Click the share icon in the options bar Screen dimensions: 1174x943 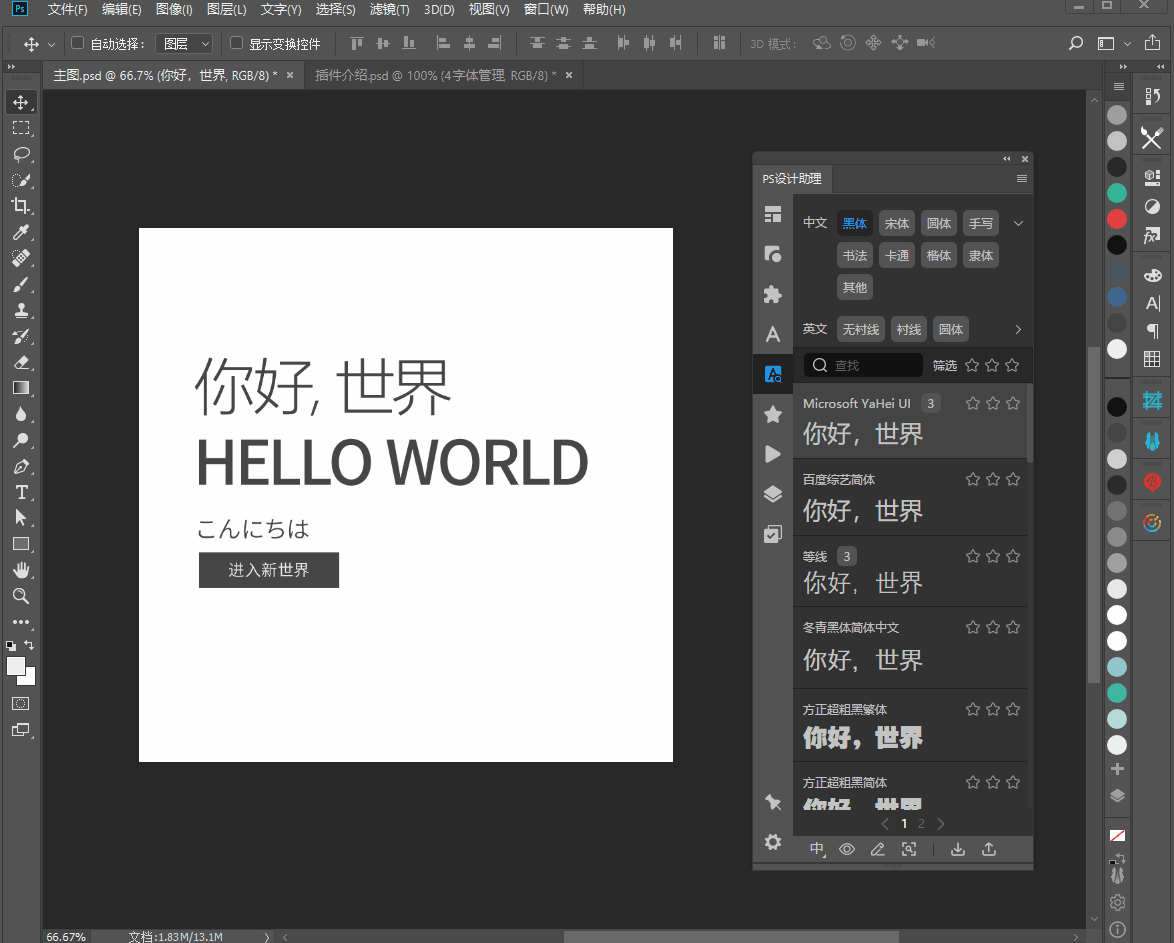click(1152, 43)
